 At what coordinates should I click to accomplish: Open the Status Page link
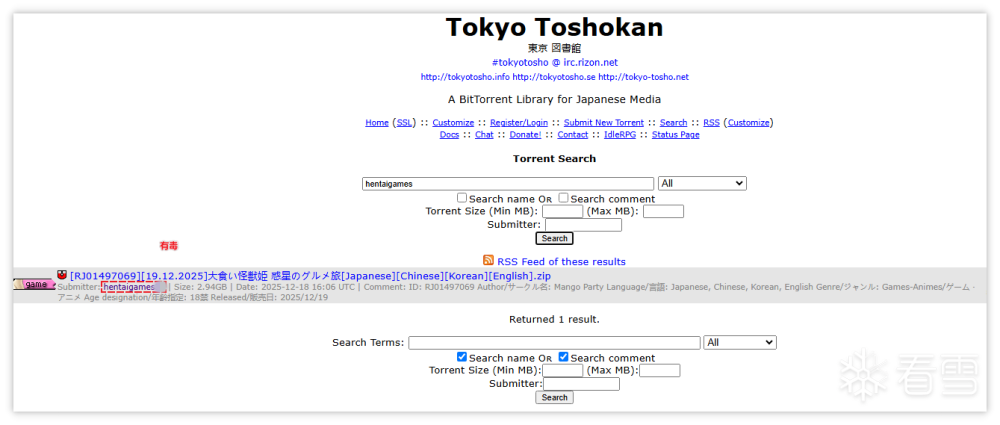[675, 135]
